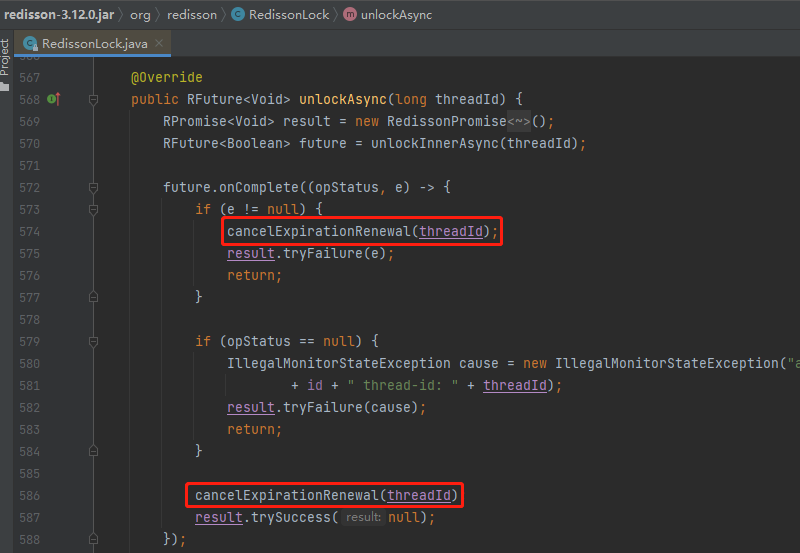
Task: Click line number 568 in the gutter
Action: [29, 99]
